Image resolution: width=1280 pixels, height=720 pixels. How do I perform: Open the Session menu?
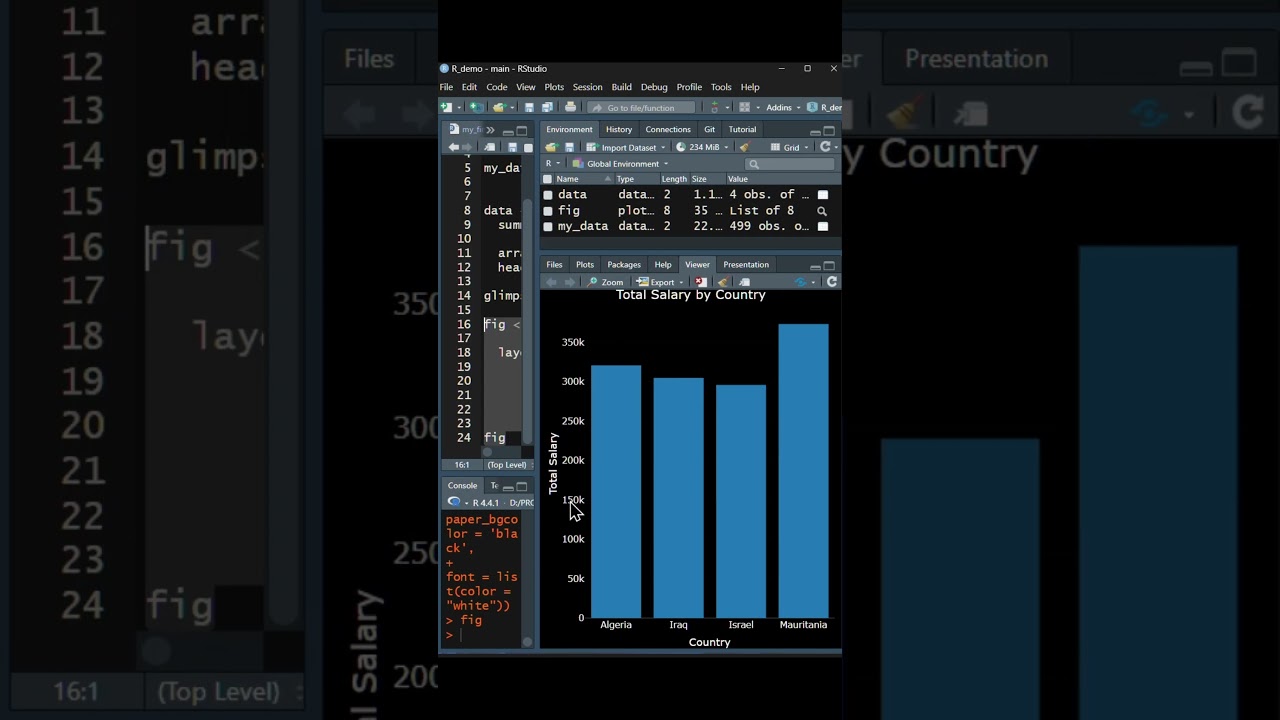(x=587, y=87)
